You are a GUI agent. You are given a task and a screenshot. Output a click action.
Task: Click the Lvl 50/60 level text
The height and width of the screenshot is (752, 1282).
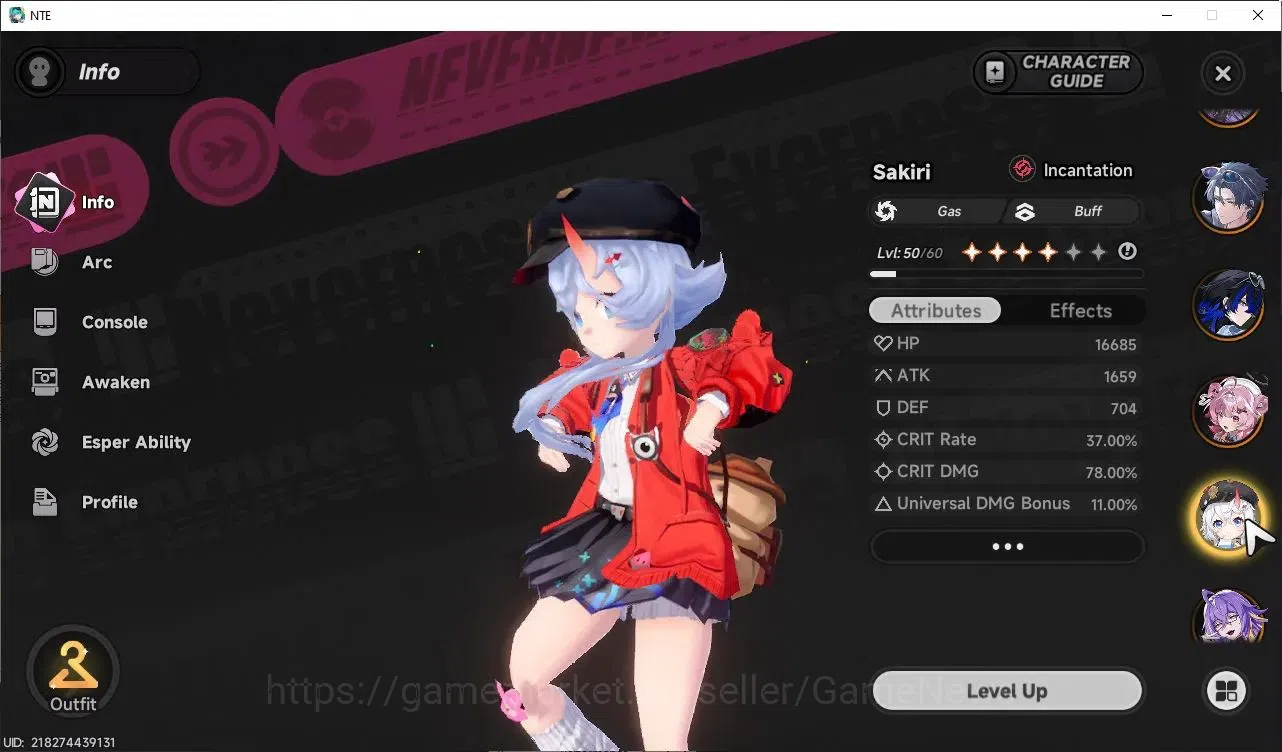[x=909, y=253]
